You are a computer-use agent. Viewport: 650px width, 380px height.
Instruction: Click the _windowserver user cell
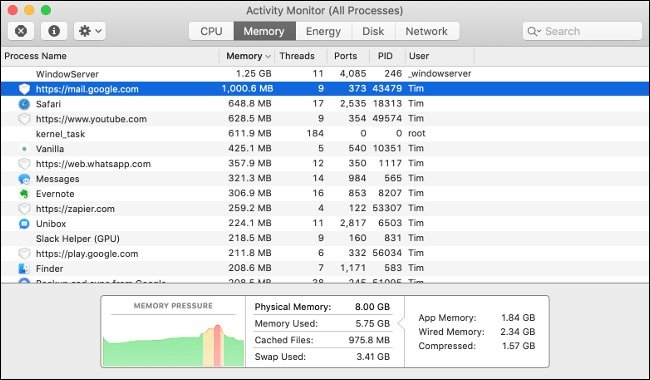tap(440, 74)
